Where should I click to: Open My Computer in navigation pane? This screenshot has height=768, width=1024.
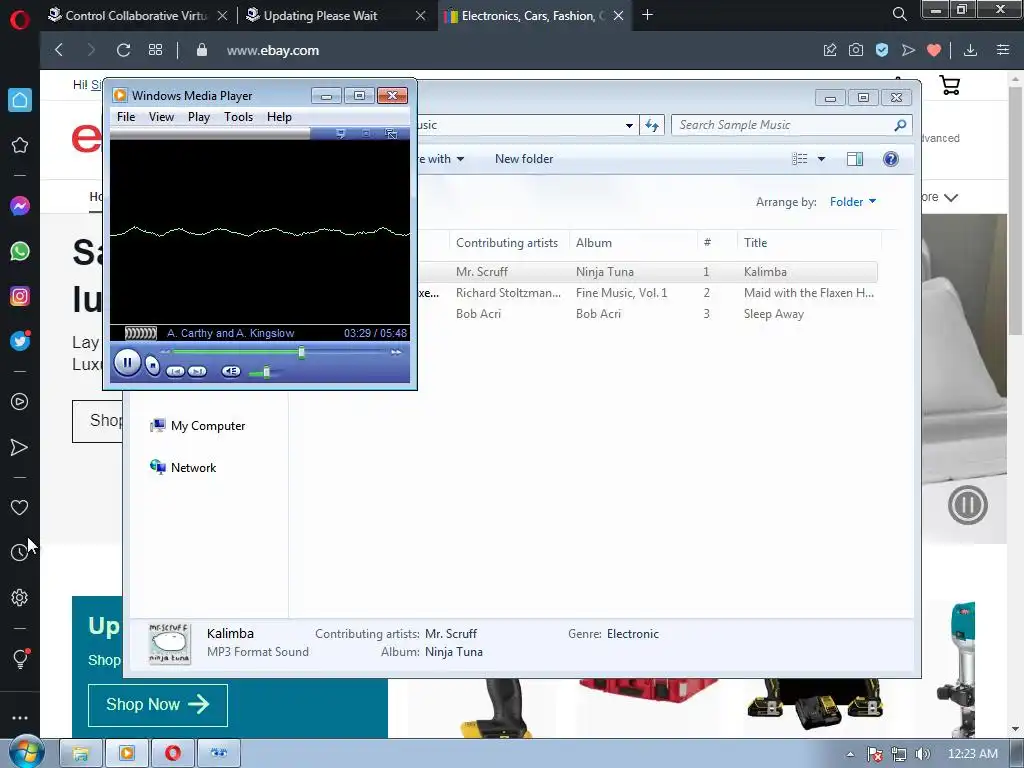(x=198, y=426)
